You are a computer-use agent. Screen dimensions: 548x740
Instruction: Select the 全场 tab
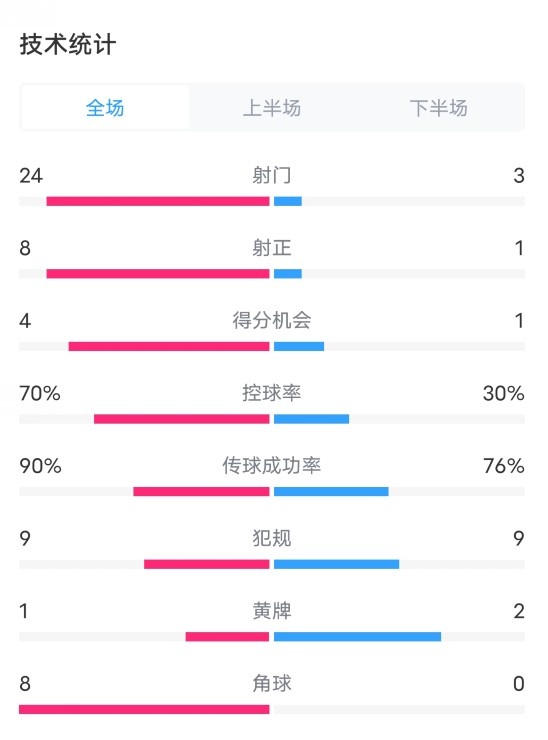[105, 108]
